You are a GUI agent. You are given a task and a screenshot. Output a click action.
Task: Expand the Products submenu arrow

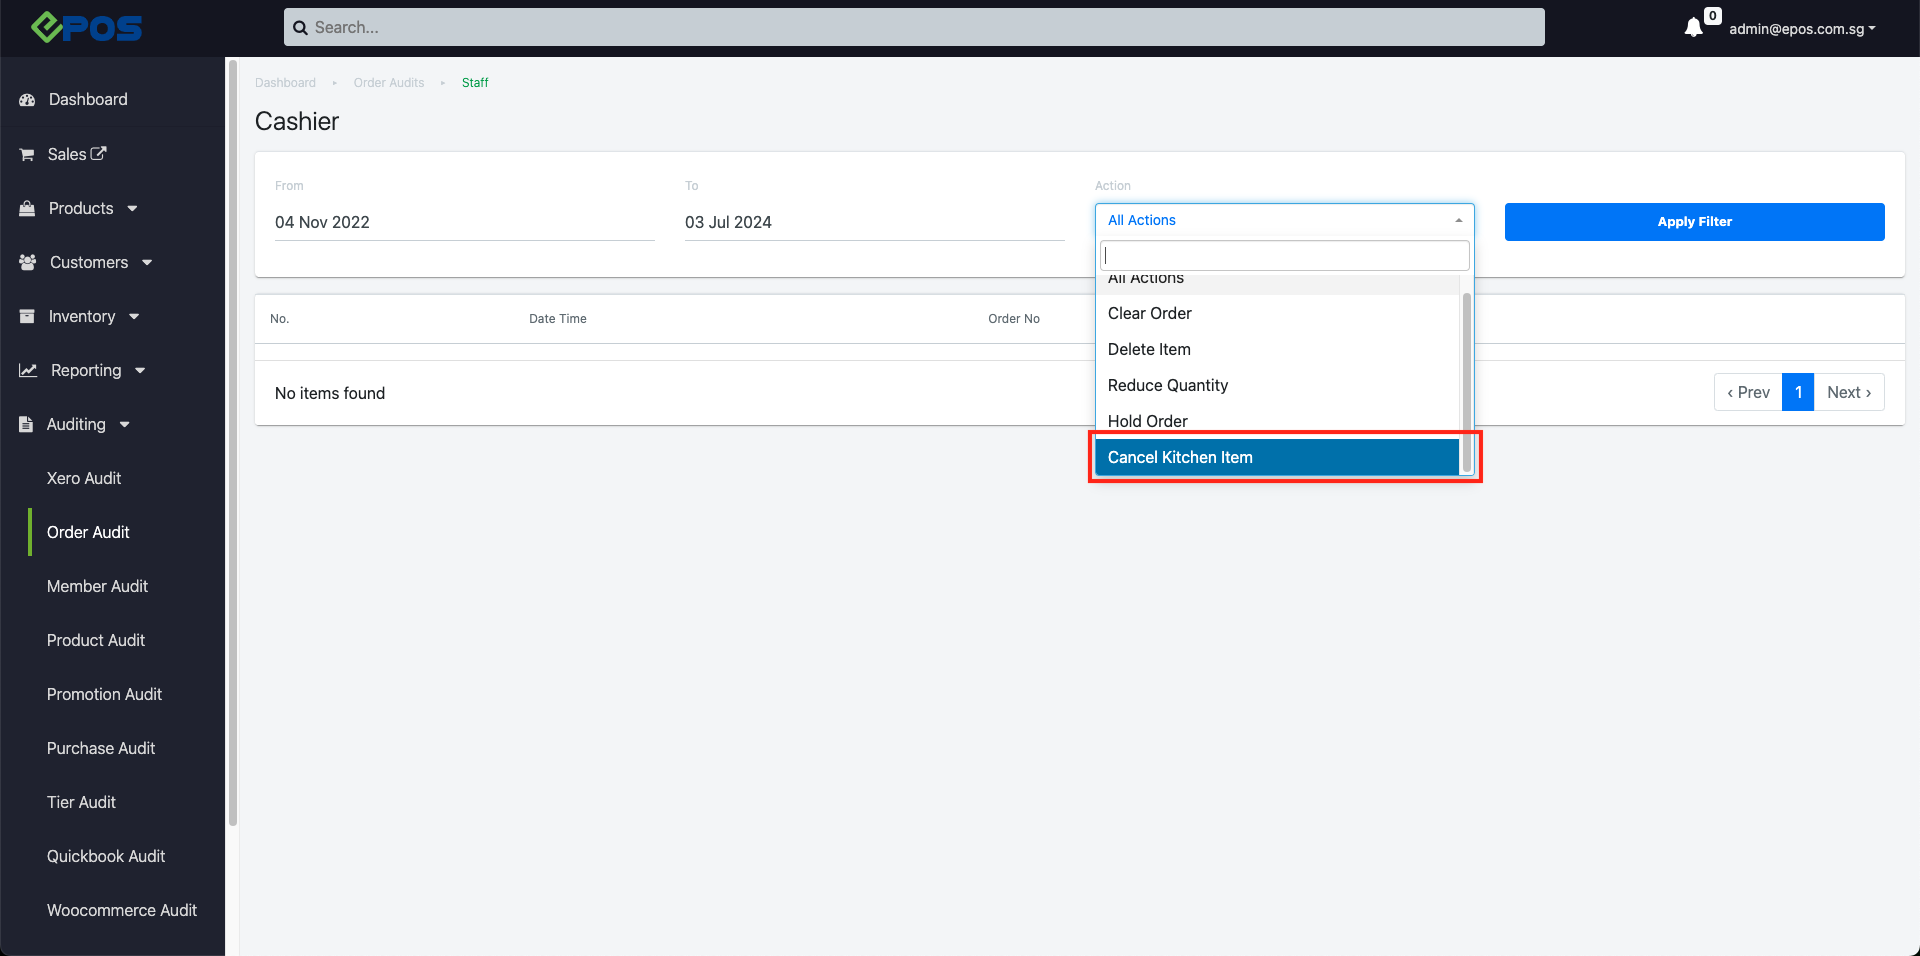click(x=132, y=209)
